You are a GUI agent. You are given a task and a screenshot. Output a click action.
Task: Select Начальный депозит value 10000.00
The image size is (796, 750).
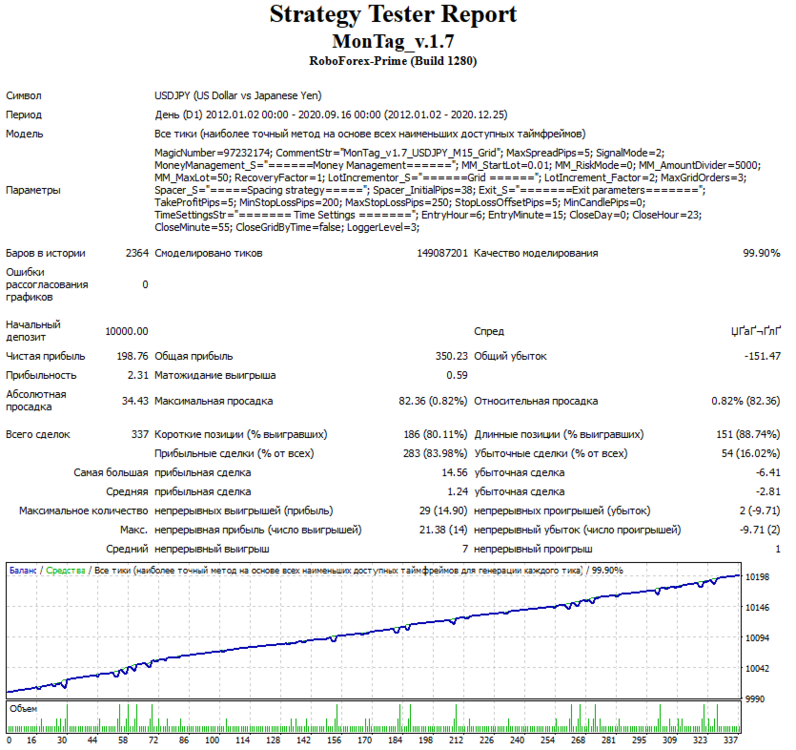click(x=126, y=331)
